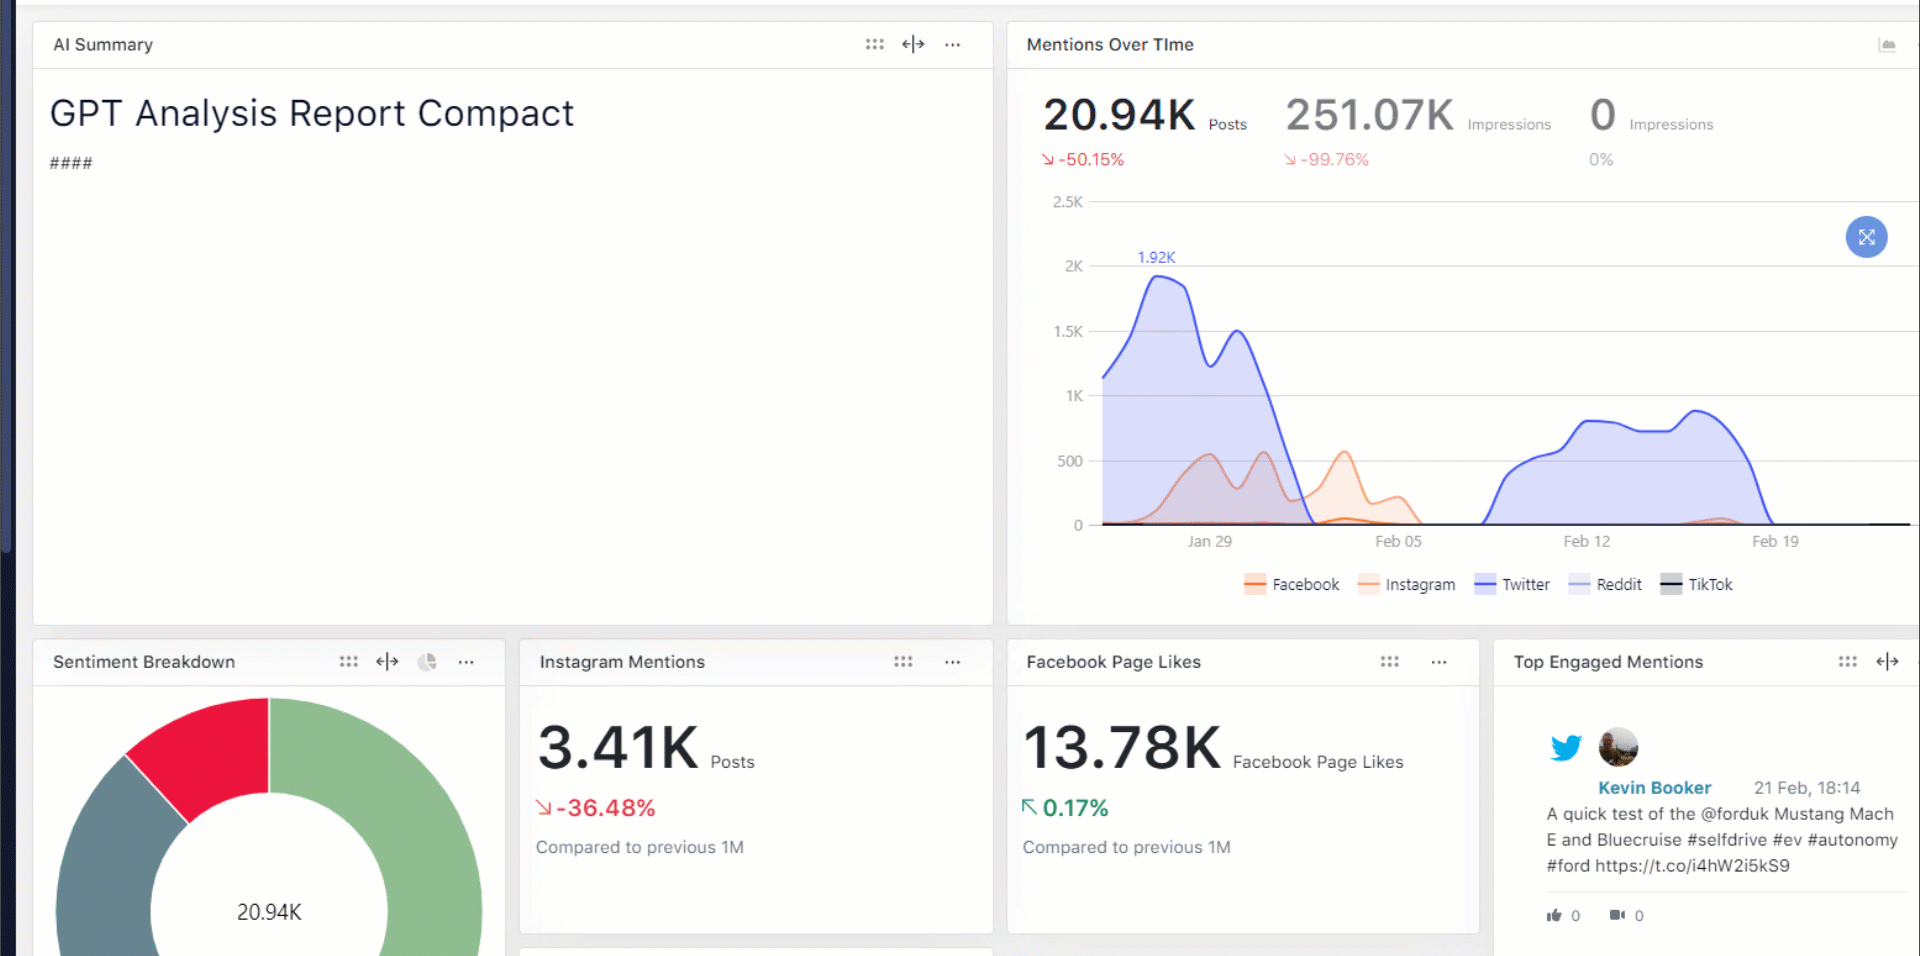Toggle the Twitter series in the chart legend
Screen dimensions: 1920x956
click(1511, 584)
